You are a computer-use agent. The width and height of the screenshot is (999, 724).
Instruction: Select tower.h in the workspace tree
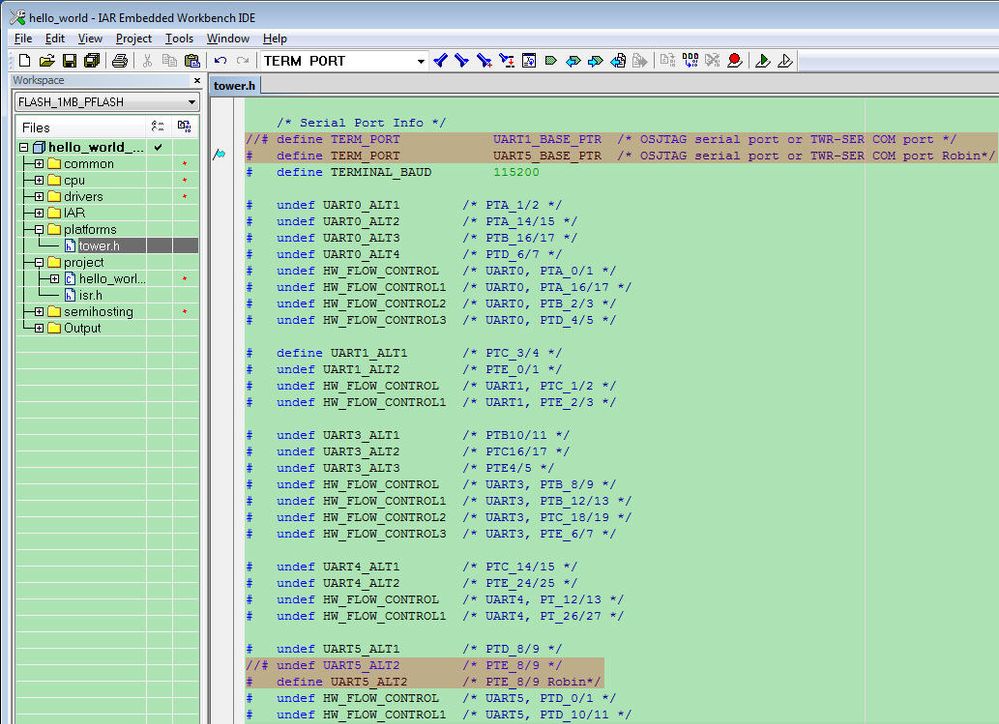99,245
